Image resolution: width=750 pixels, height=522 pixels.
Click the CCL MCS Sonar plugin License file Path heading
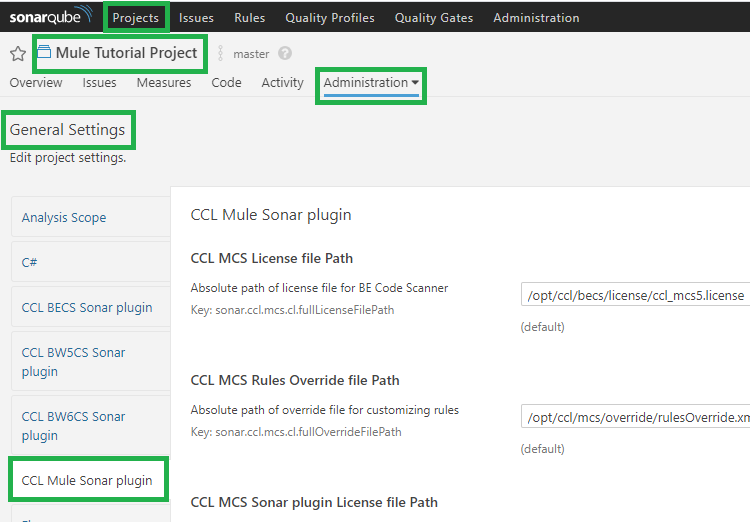coord(314,502)
